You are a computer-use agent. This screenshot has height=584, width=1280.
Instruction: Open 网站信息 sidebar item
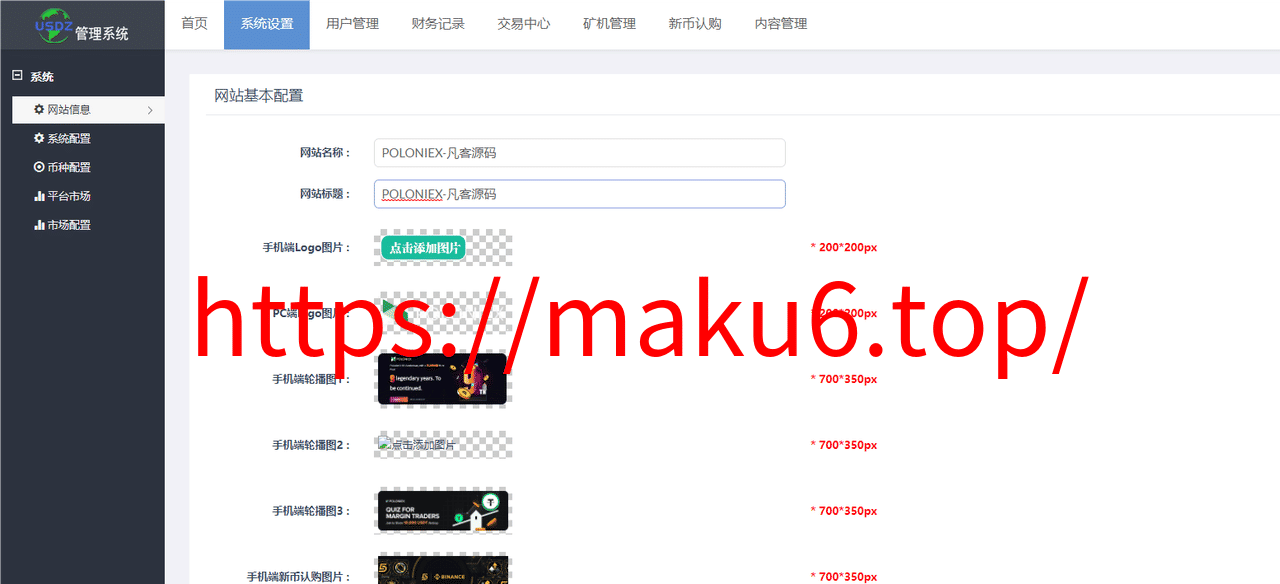coord(88,110)
